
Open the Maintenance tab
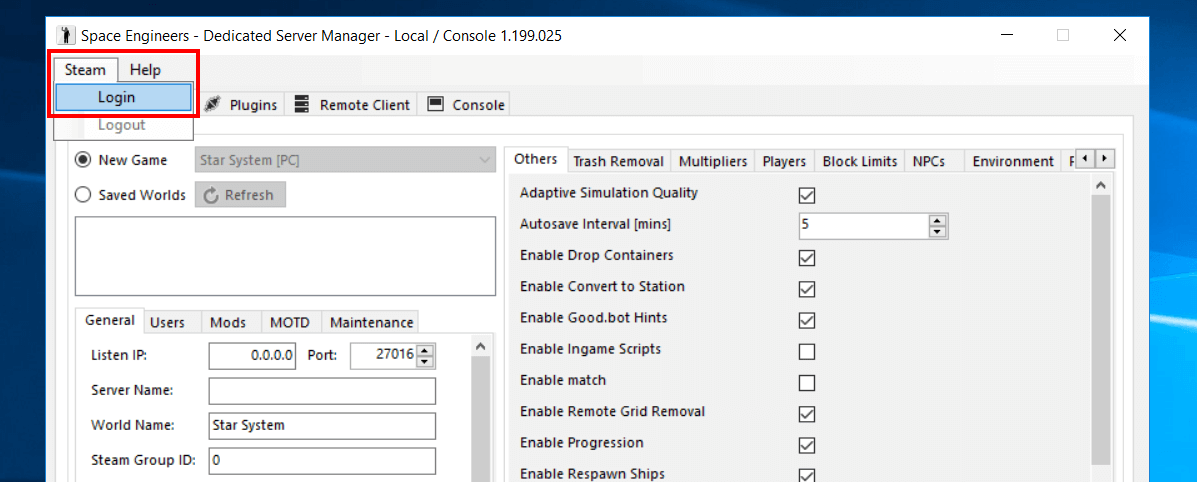click(371, 322)
